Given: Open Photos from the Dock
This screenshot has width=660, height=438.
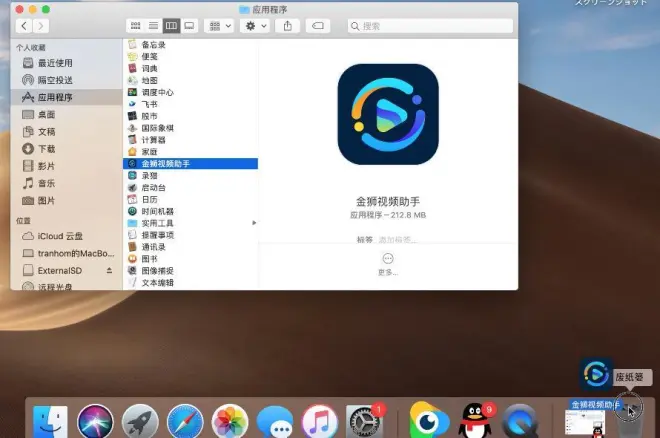Looking at the screenshot, I should click(x=230, y=422).
